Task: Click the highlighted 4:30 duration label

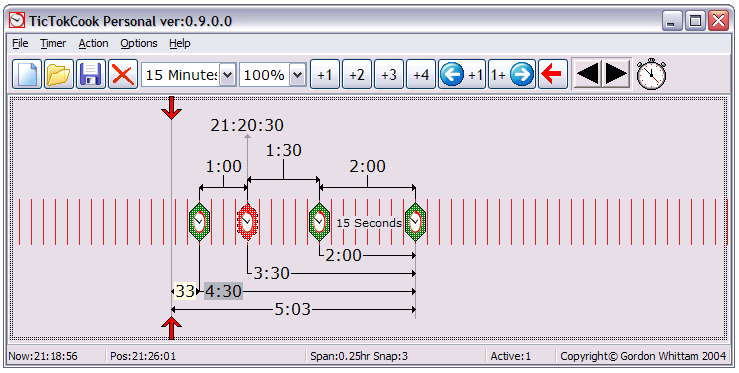Action: [223, 291]
